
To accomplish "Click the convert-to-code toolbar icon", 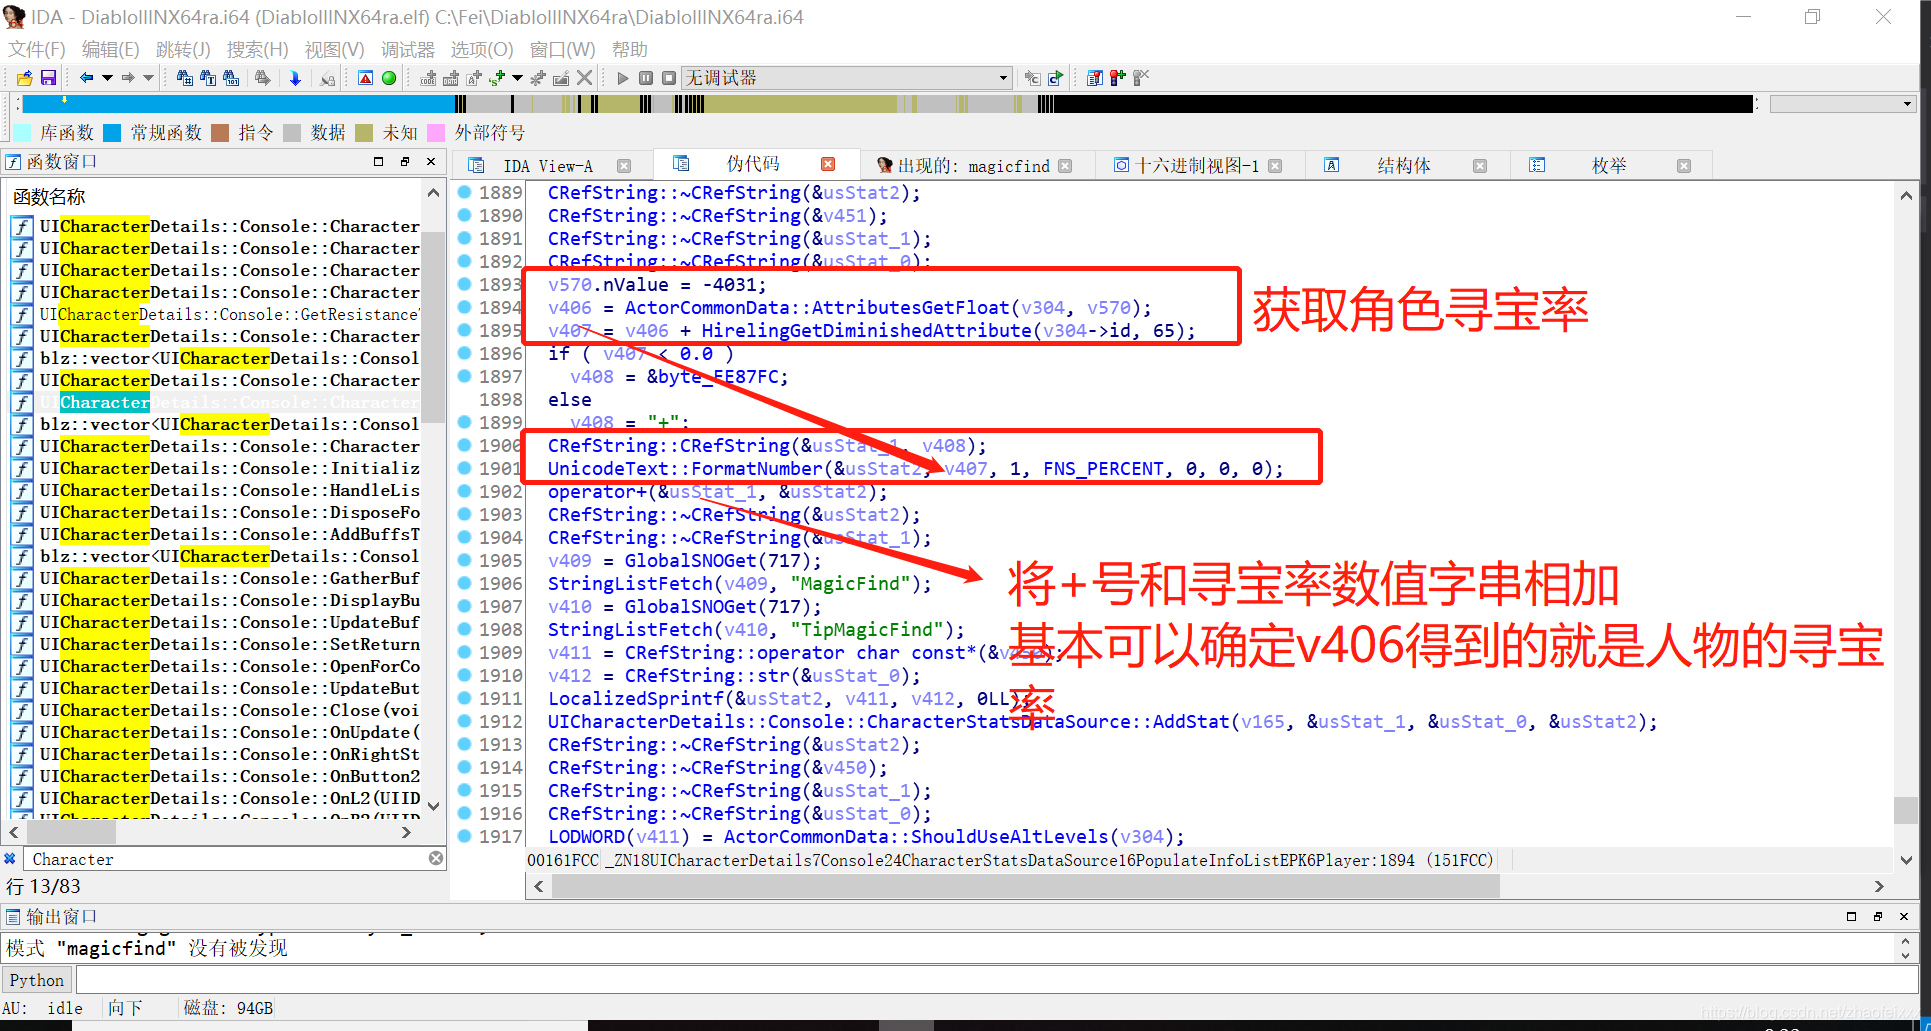I will (x=428, y=78).
